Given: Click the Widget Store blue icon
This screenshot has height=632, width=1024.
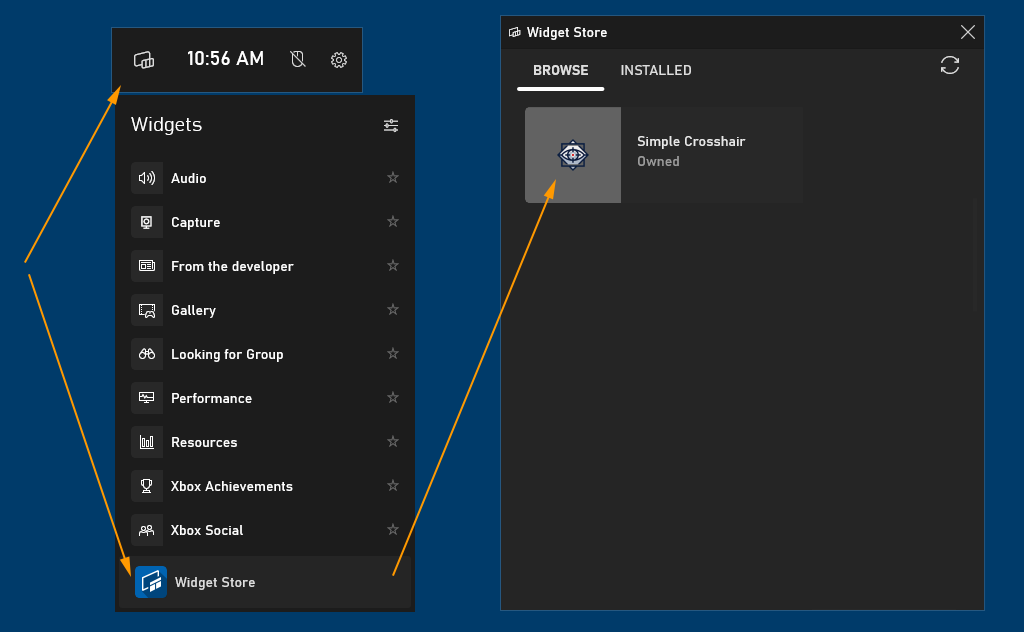Looking at the screenshot, I should coord(151,582).
